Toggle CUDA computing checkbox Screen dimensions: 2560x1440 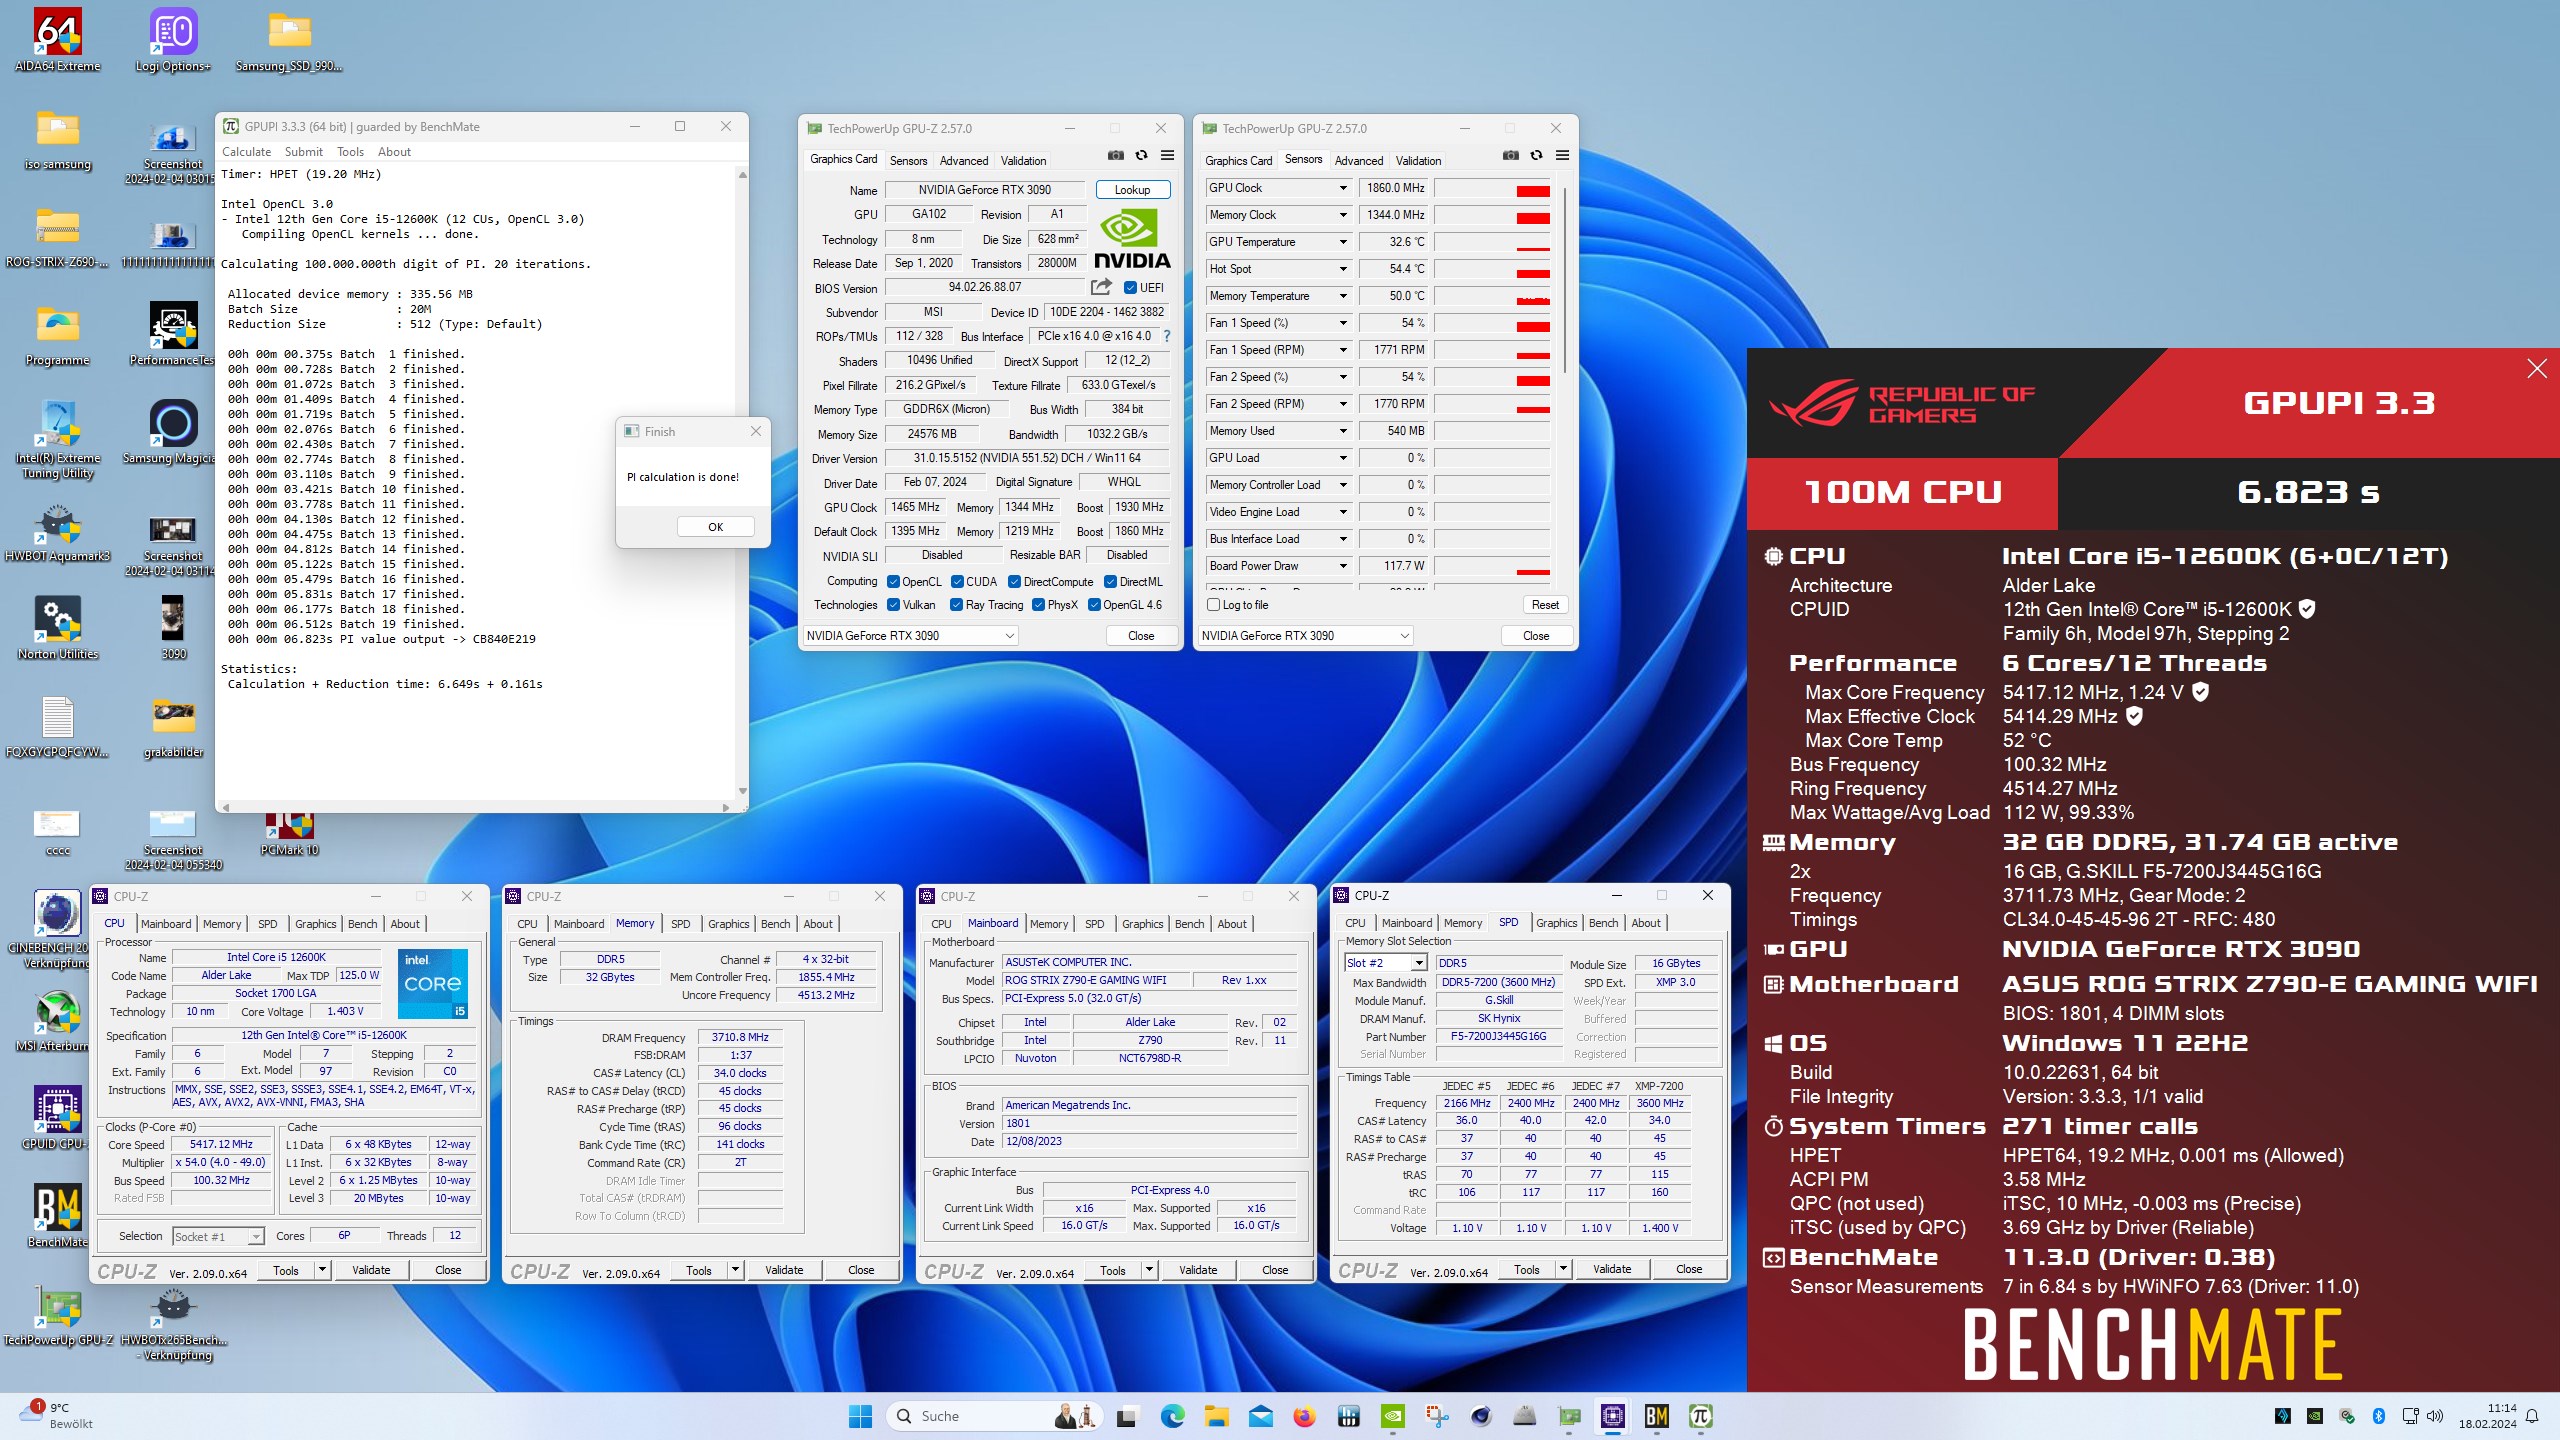click(957, 582)
